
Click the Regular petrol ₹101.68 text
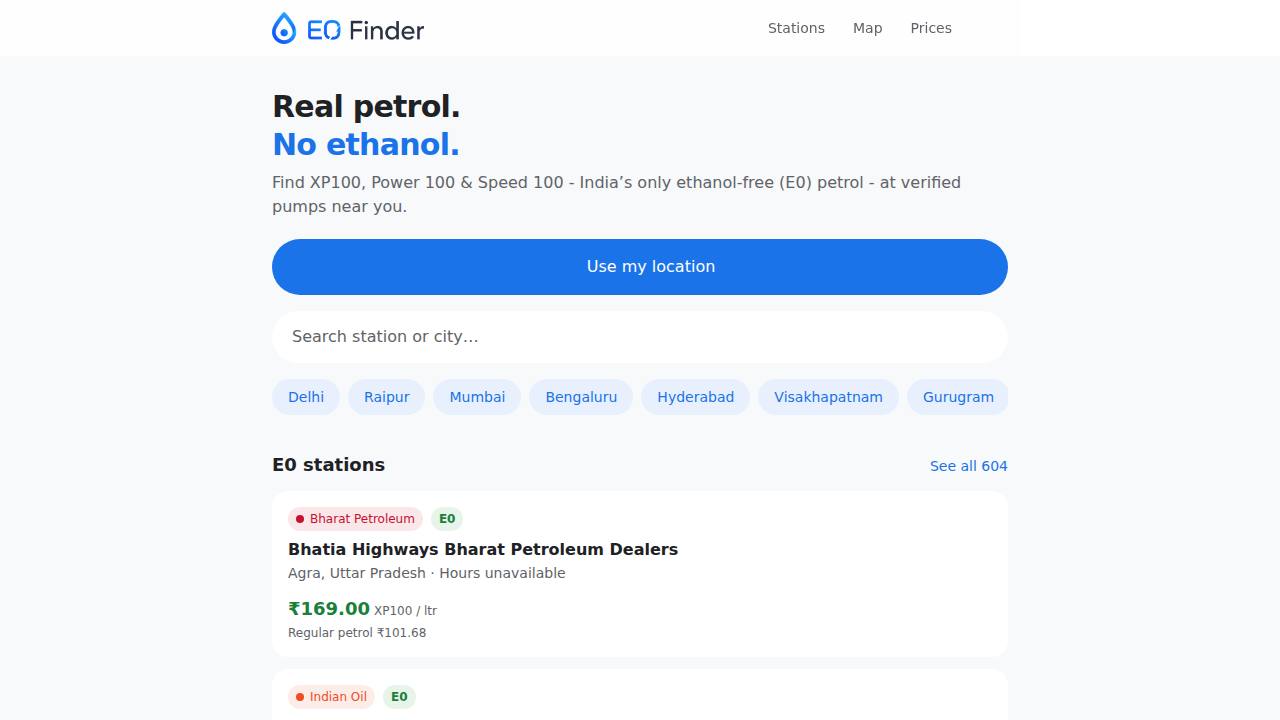(x=357, y=633)
